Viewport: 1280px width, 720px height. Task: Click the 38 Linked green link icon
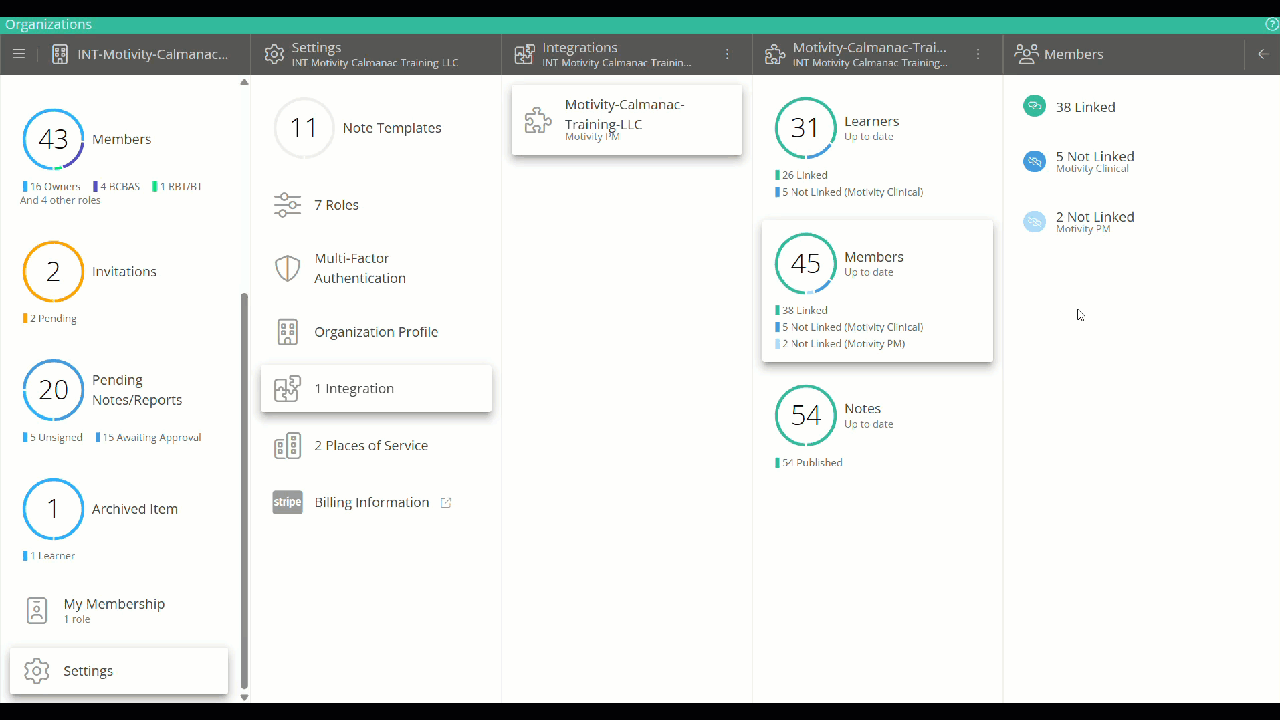[1034, 107]
